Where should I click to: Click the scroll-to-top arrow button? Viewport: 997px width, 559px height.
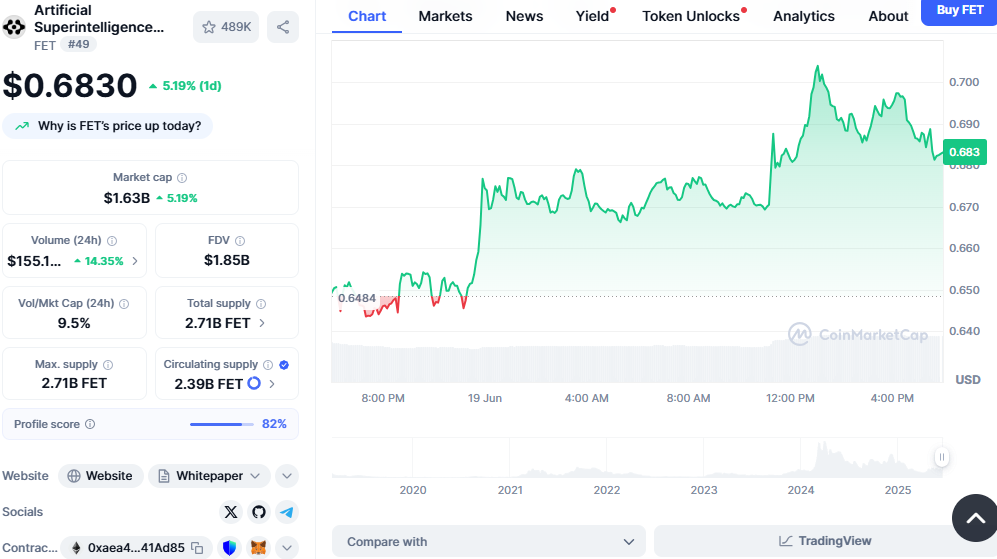pyautogui.click(x=975, y=518)
